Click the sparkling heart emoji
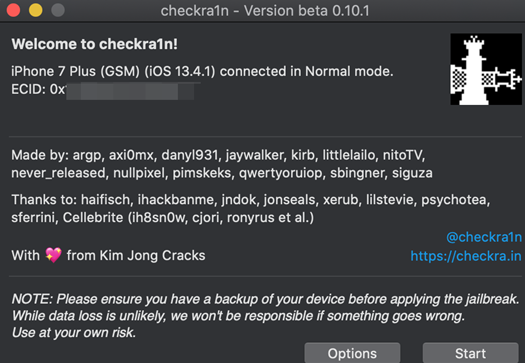This screenshot has width=525, height=363. 53,255
